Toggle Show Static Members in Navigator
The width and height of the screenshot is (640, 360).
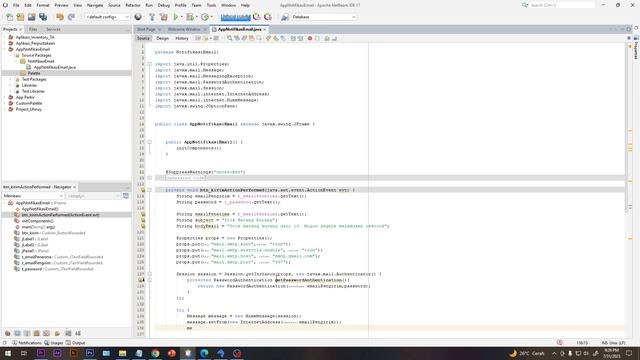tap(27, 333)
